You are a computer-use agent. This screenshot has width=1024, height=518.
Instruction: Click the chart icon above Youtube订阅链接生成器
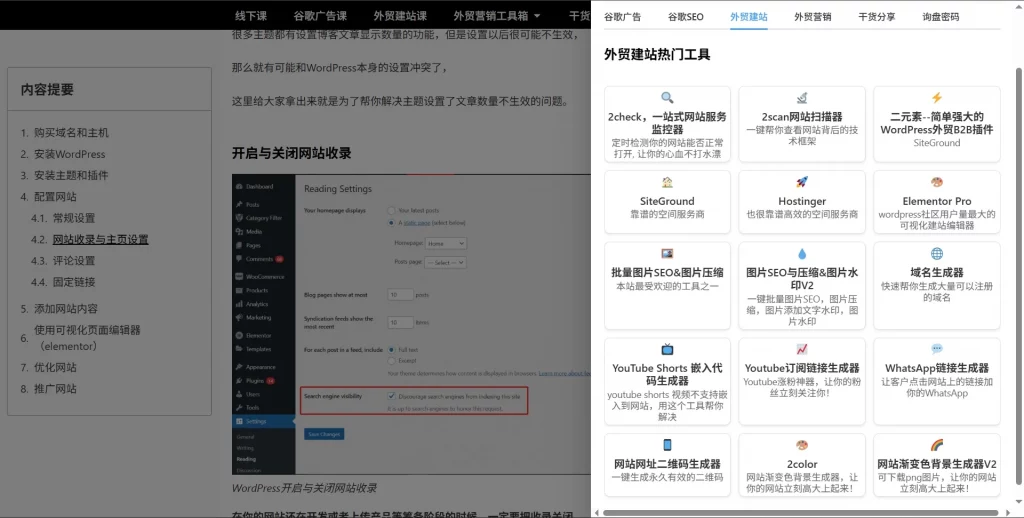802,349
